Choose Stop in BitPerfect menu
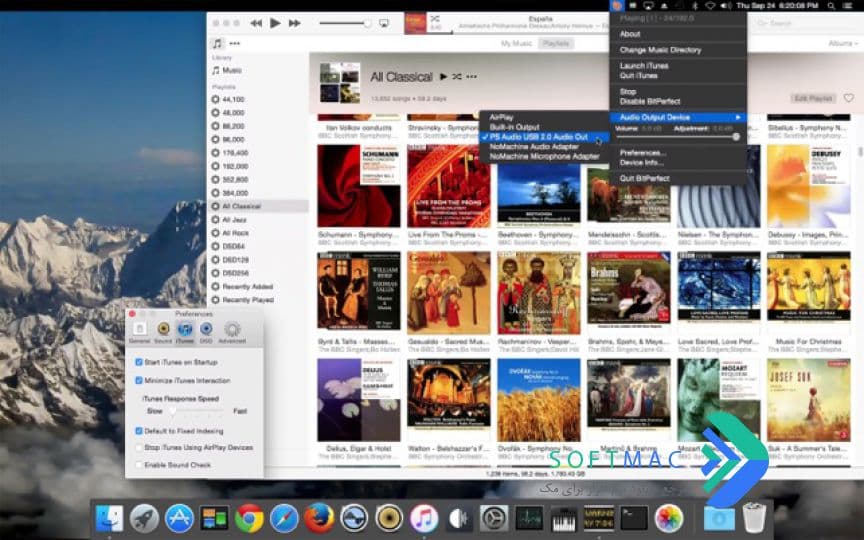 [x=678, y=91]
